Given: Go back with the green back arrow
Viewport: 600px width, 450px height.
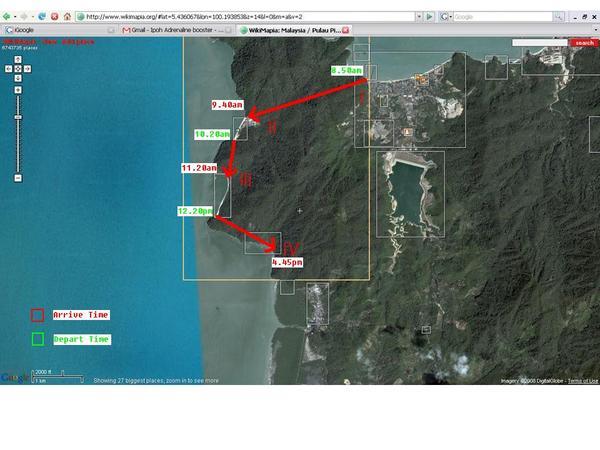Looking at the screenshot, I should pos(7,16).
